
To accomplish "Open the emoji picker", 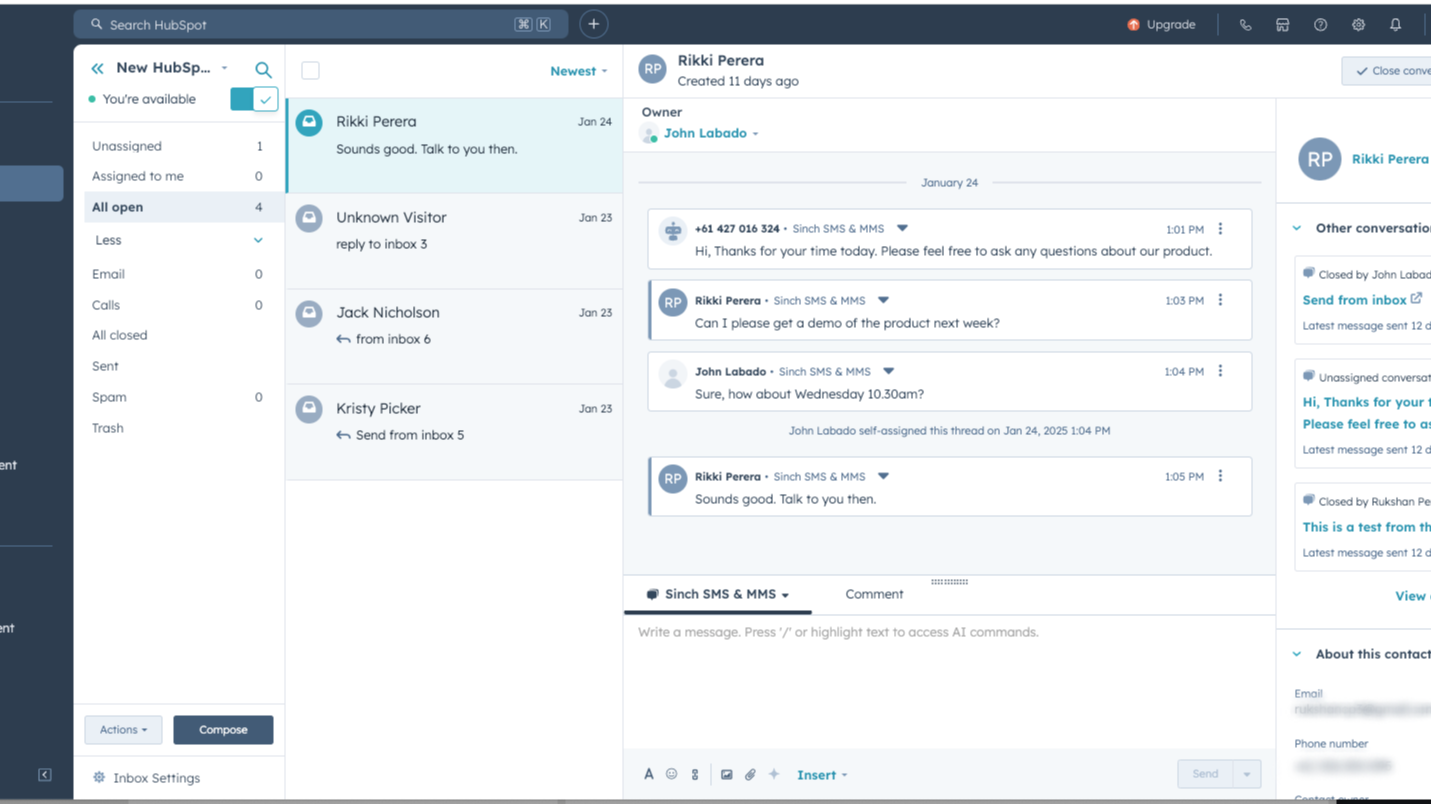I will [x=671, y=774].
